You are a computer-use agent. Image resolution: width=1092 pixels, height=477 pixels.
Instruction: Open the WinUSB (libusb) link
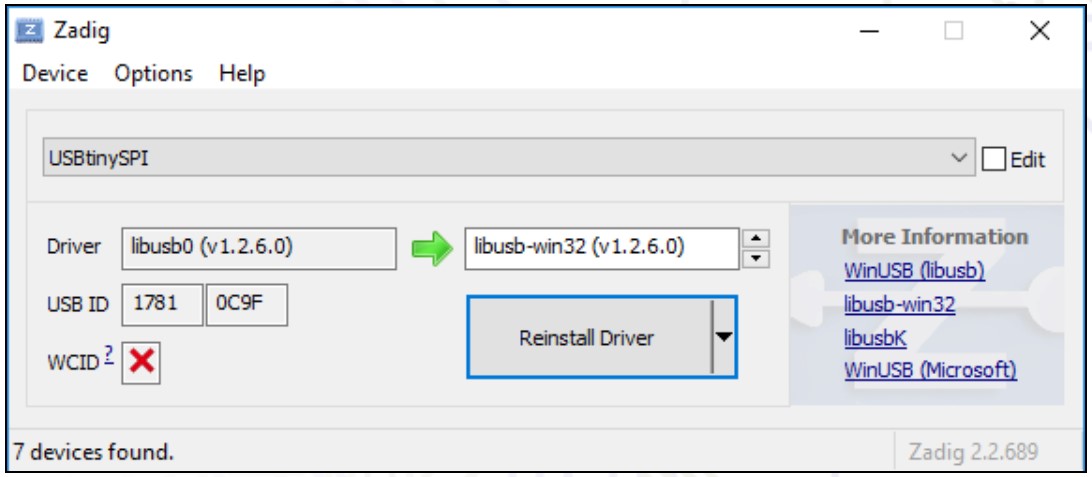click(x=915, y=271)
